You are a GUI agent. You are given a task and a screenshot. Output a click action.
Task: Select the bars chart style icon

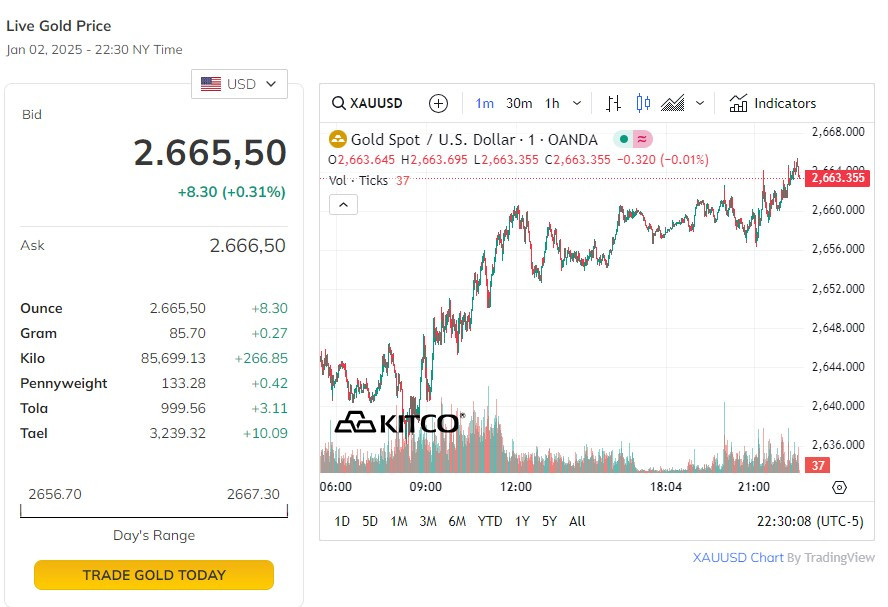614,103
